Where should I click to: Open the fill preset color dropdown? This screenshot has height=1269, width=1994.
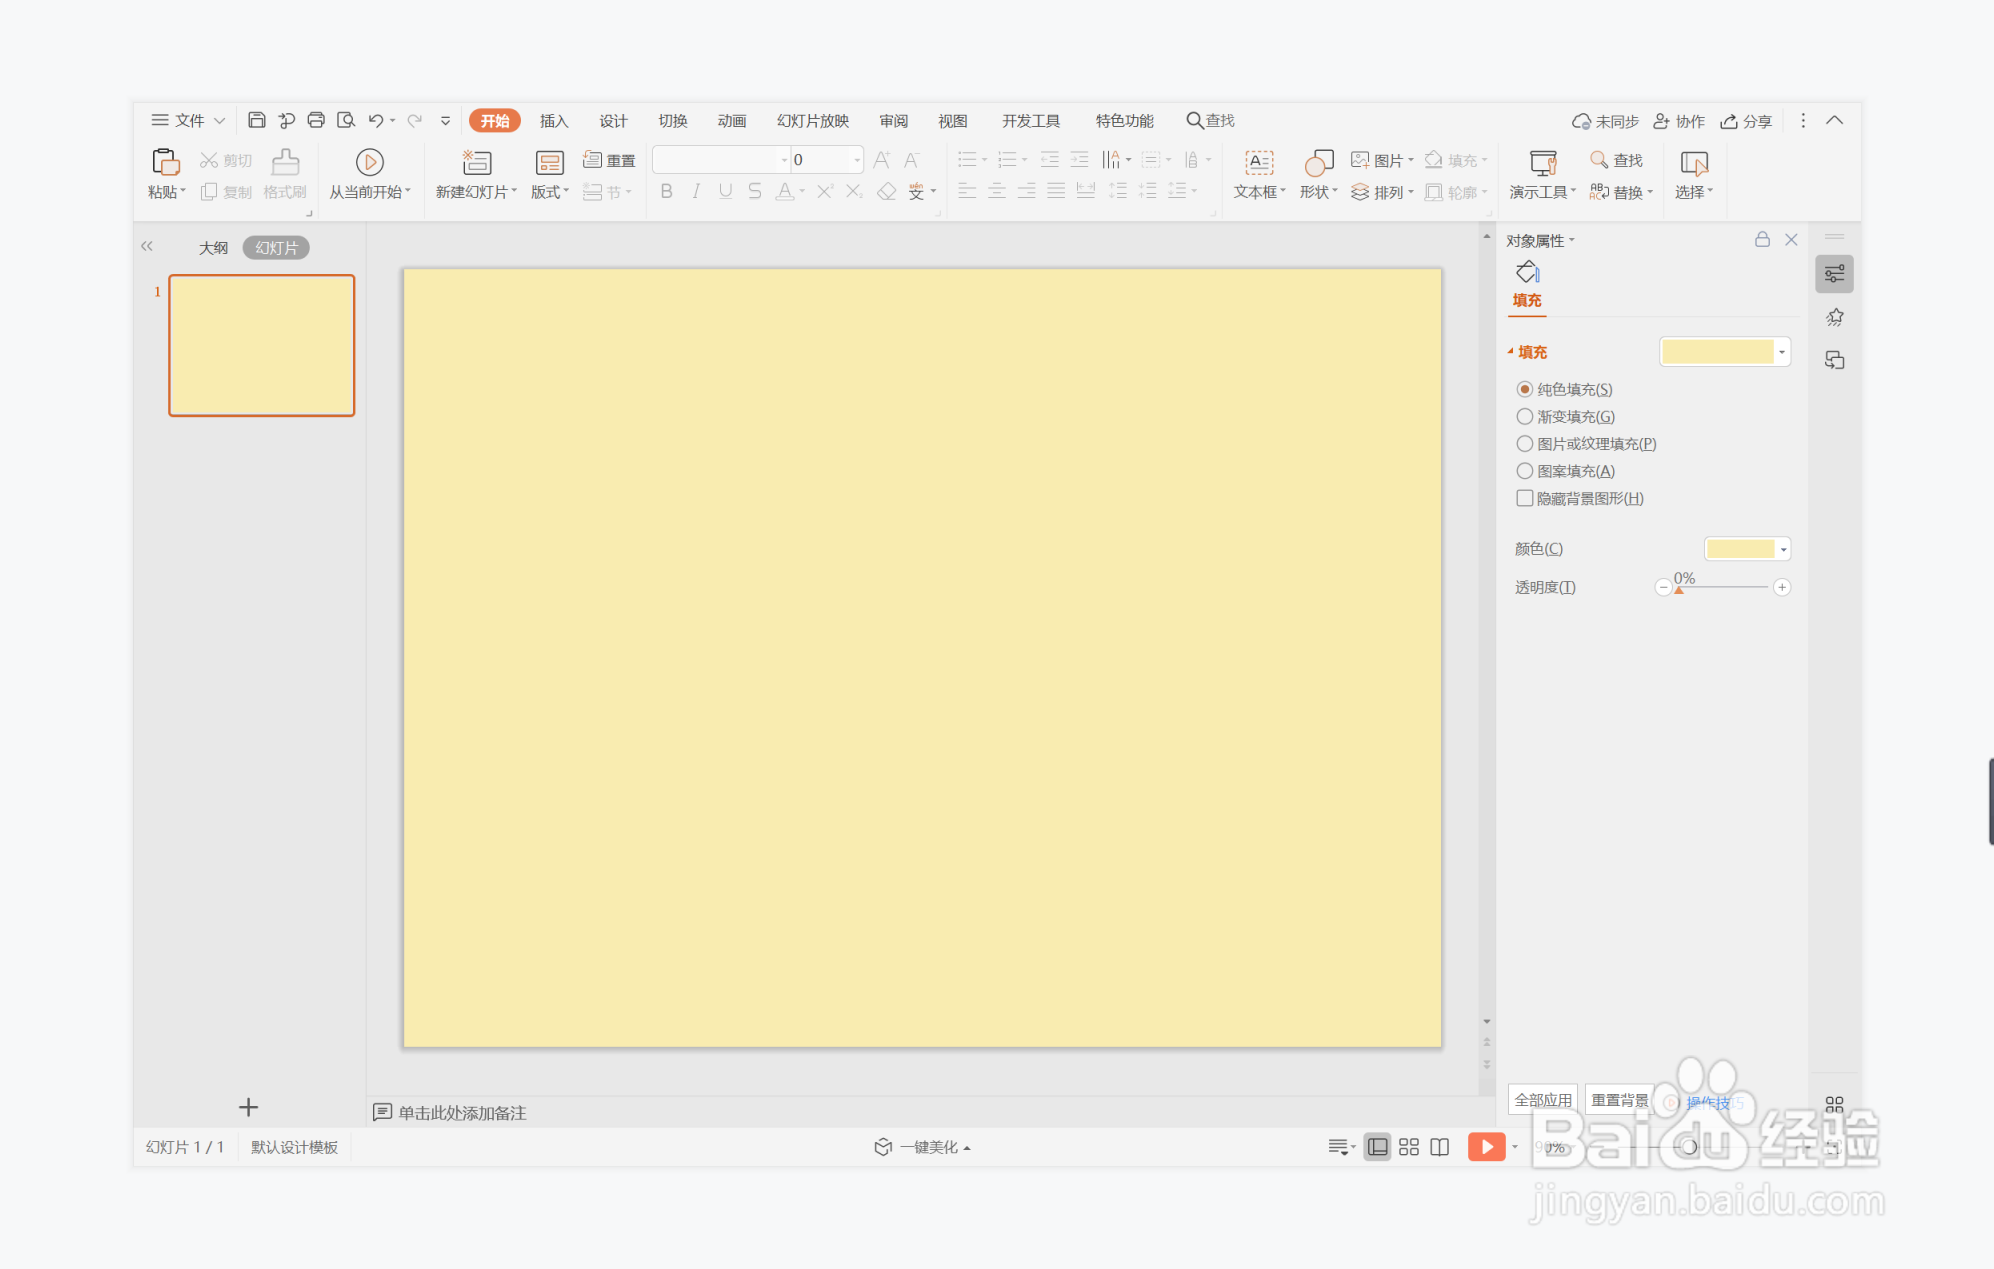point(1782,352)
